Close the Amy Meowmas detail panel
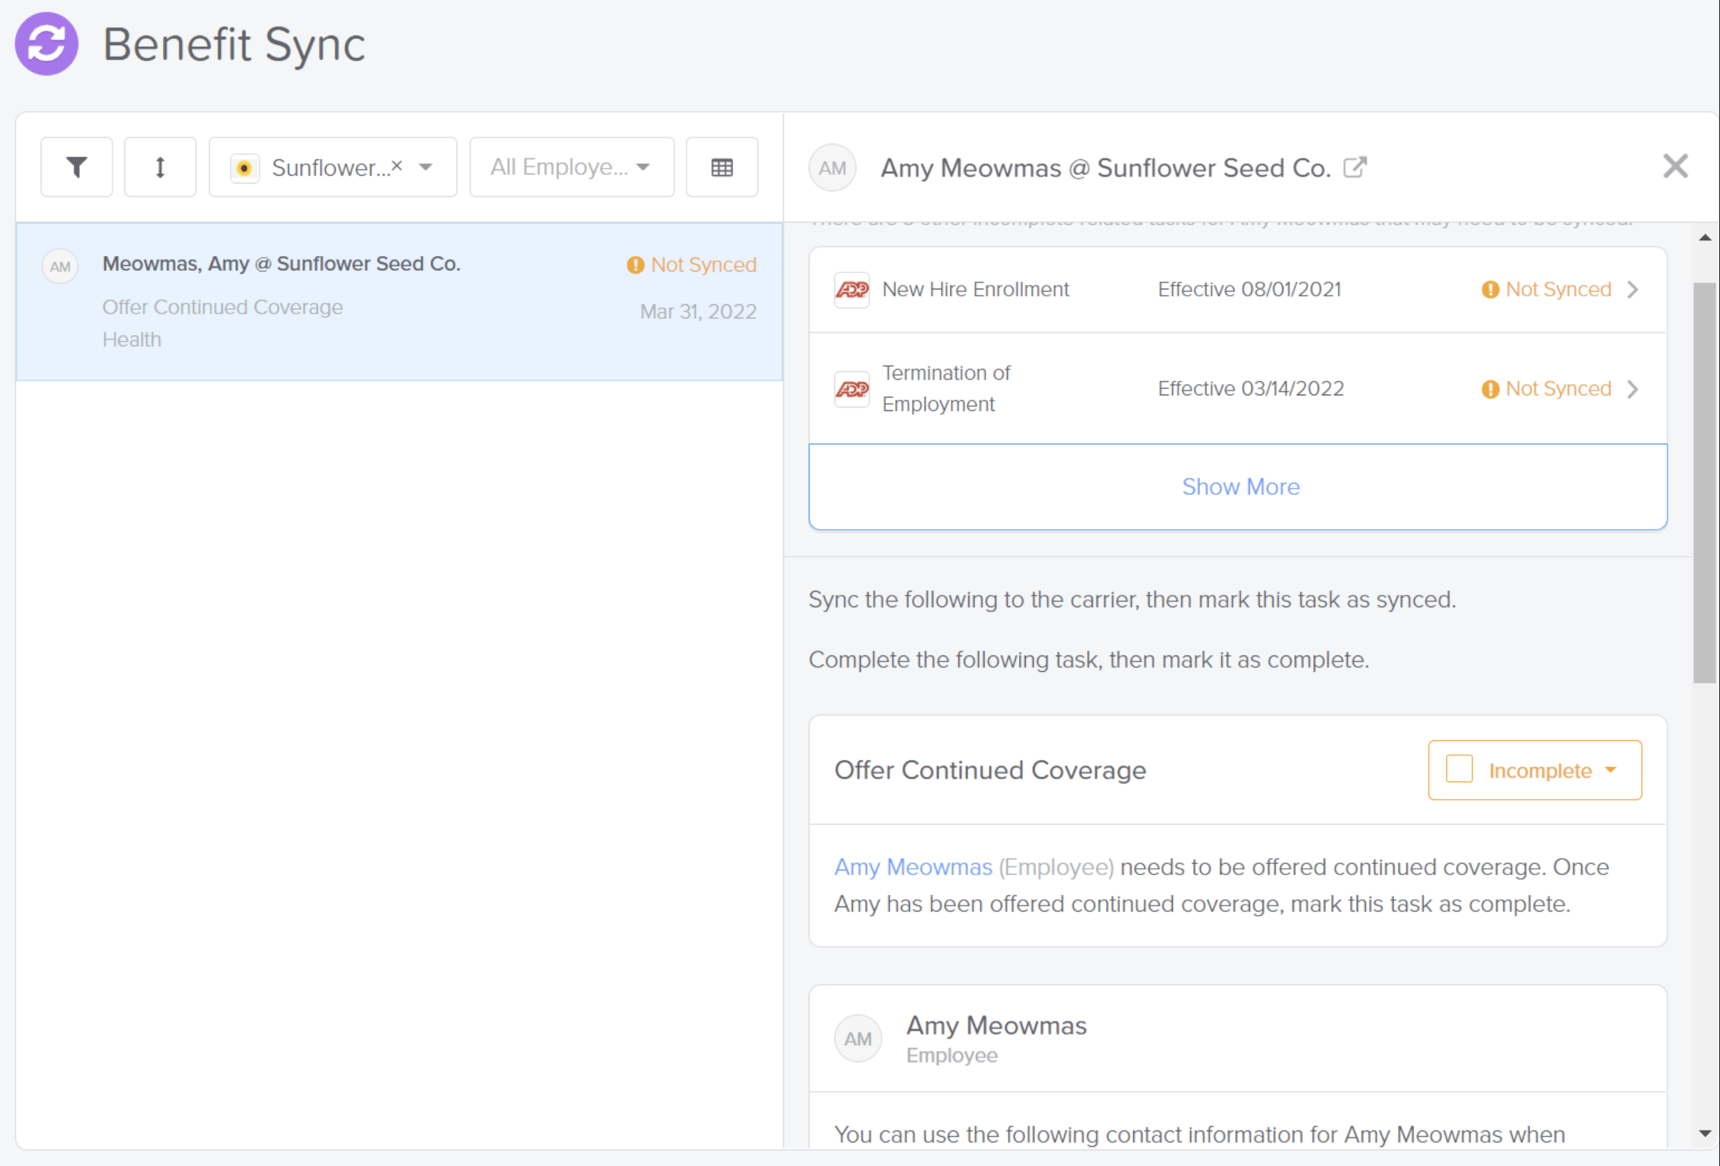Image resolution: width=1720 pixels, height=1166 pixels. tap(1675, 166)
